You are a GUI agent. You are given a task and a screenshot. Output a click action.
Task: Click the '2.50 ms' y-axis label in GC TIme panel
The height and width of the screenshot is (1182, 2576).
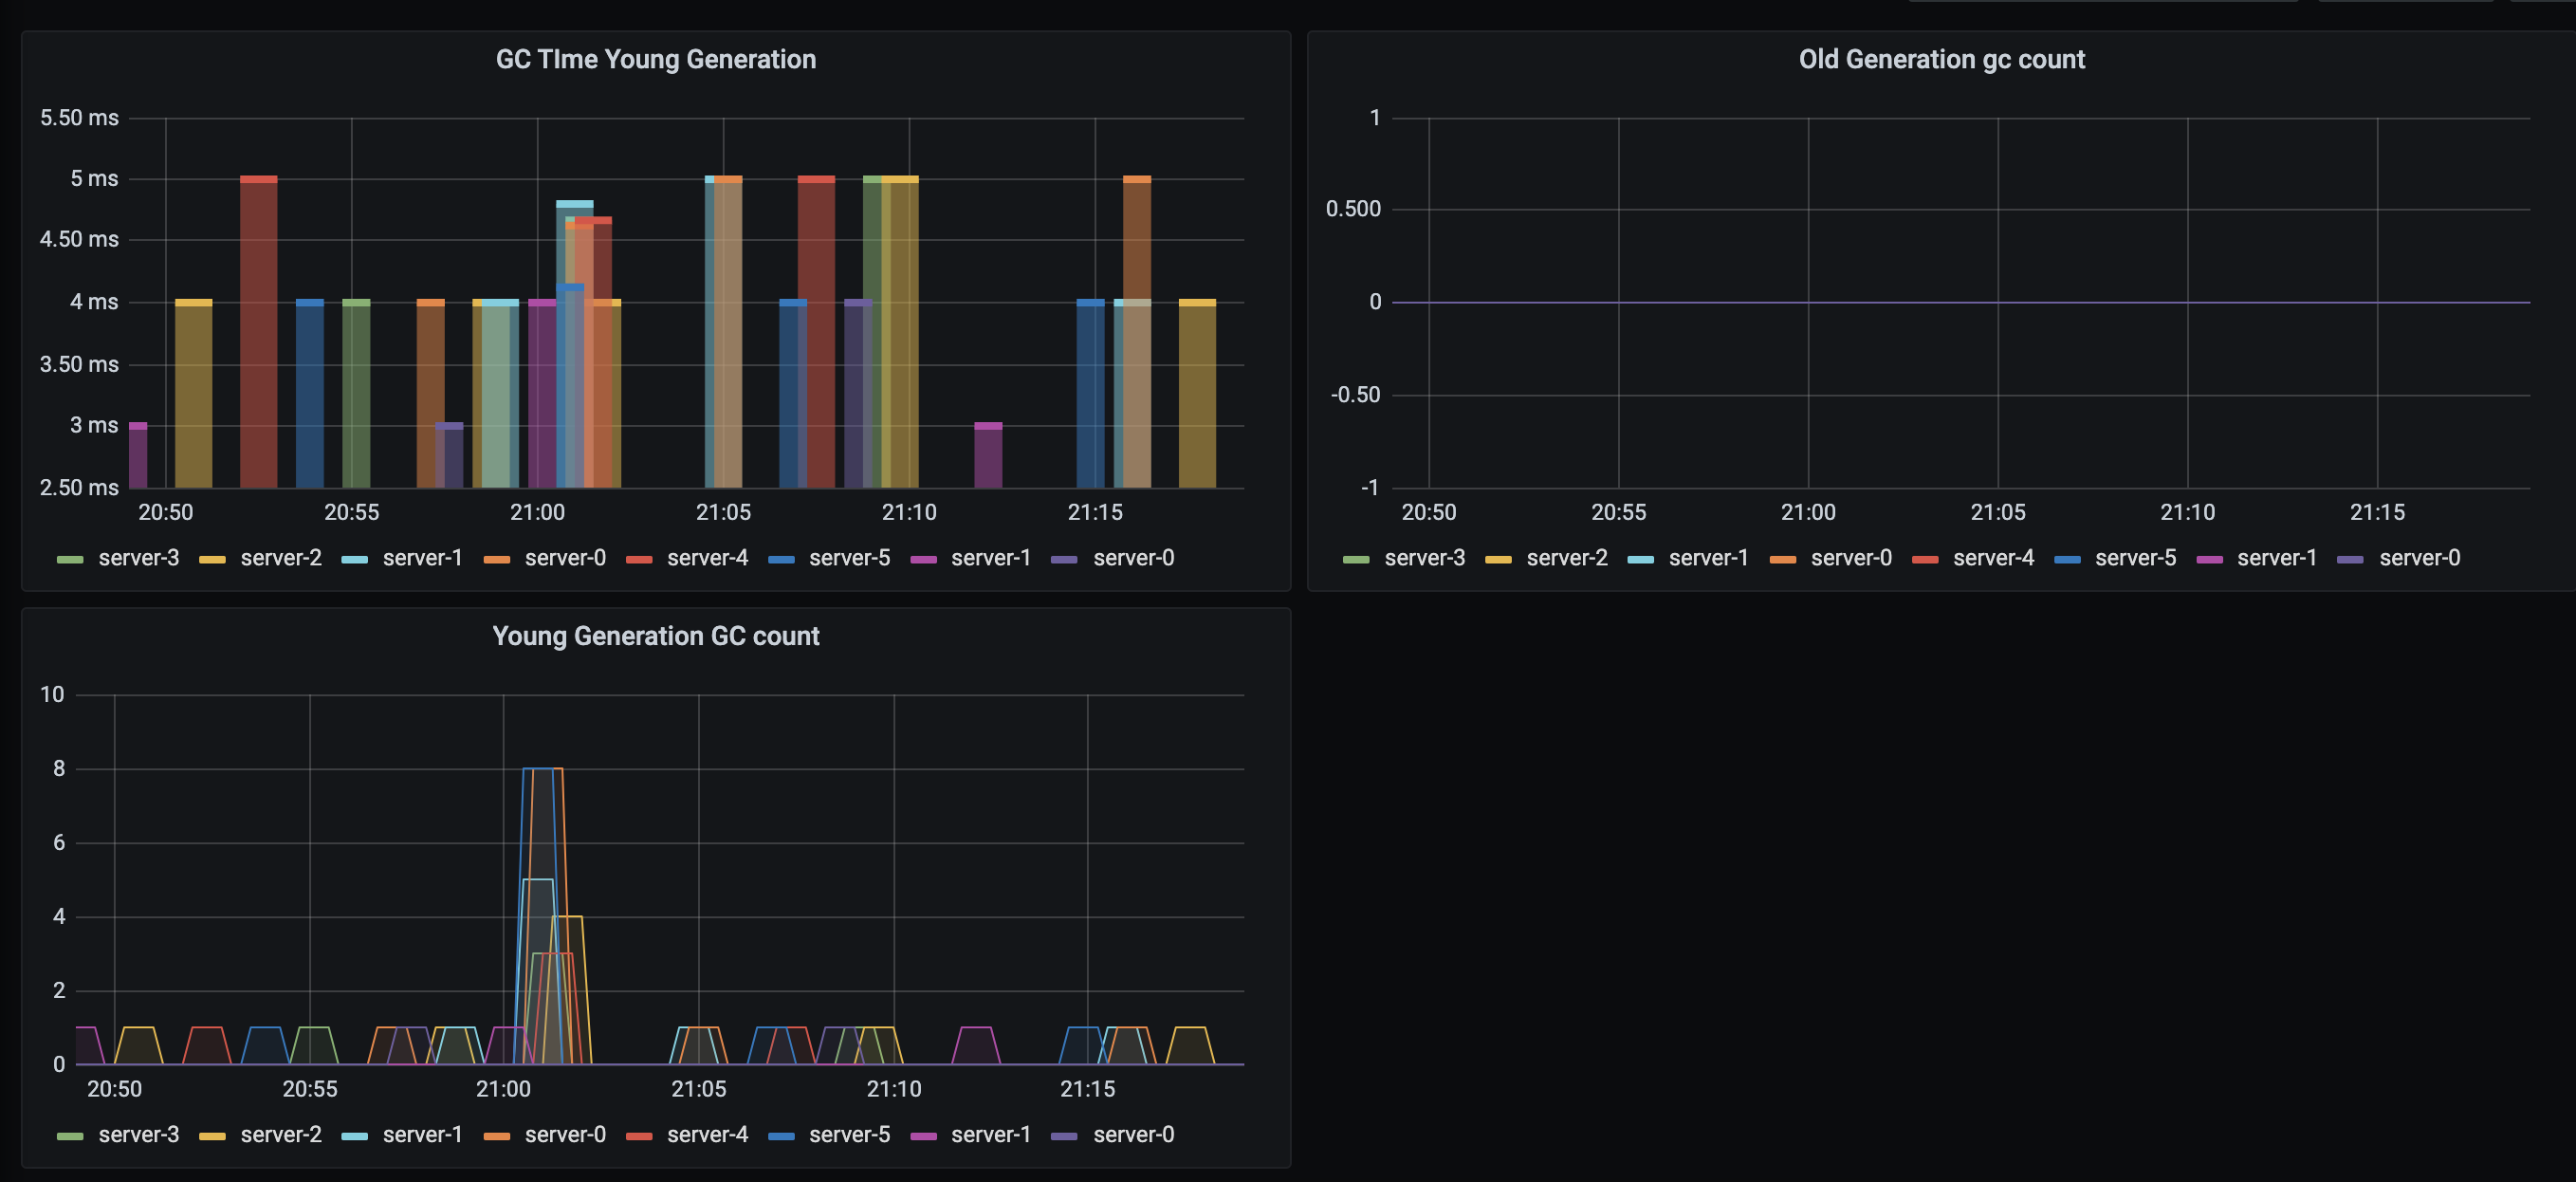79,488
